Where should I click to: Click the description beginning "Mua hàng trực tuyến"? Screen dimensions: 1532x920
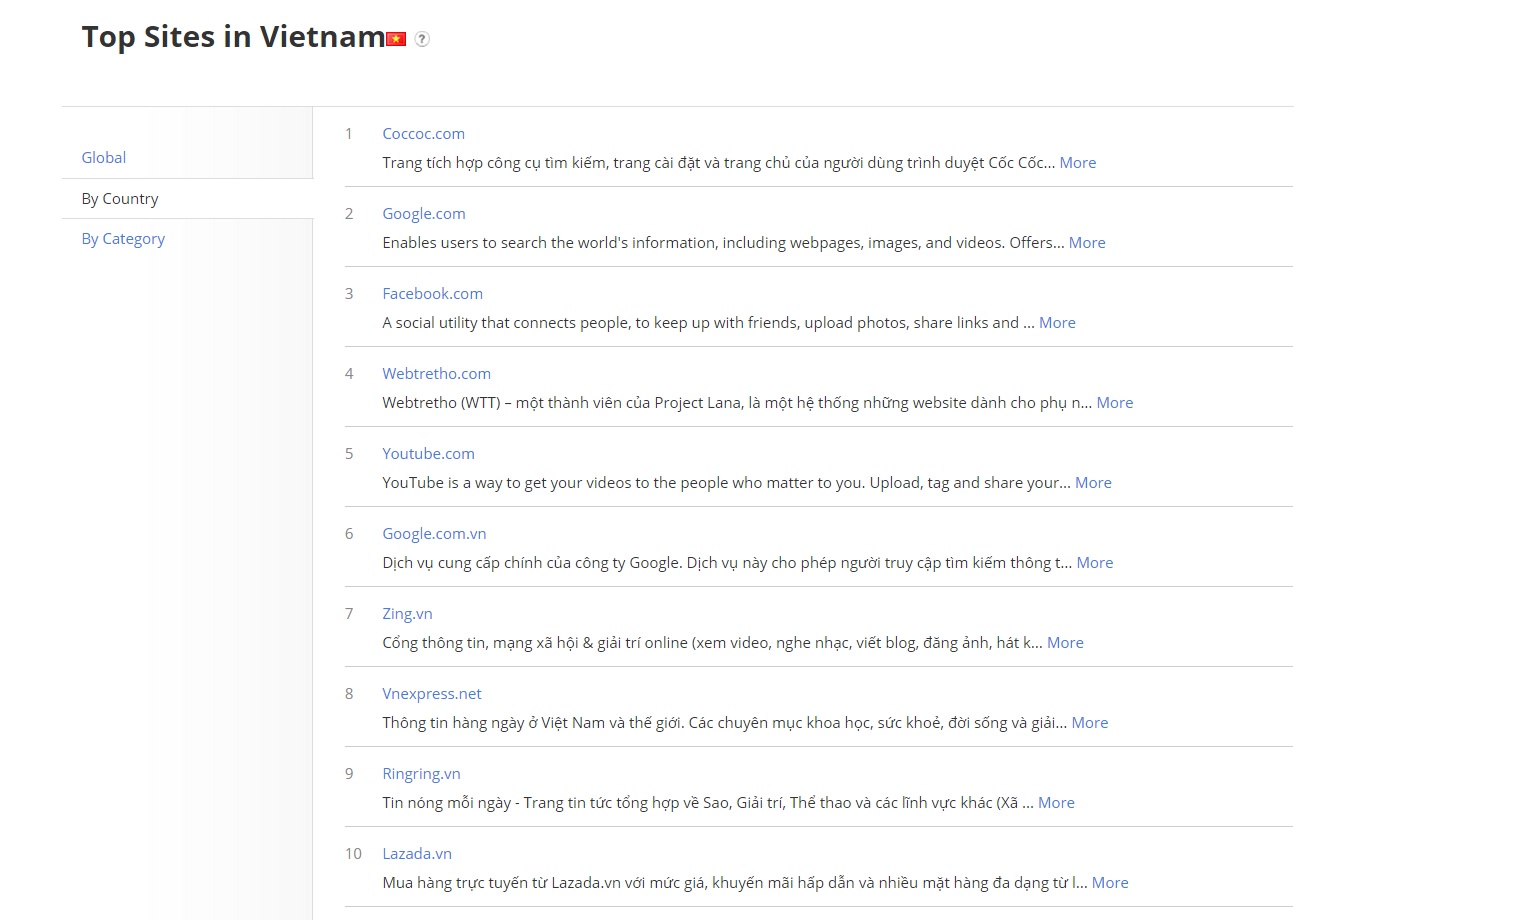[735, 883]
